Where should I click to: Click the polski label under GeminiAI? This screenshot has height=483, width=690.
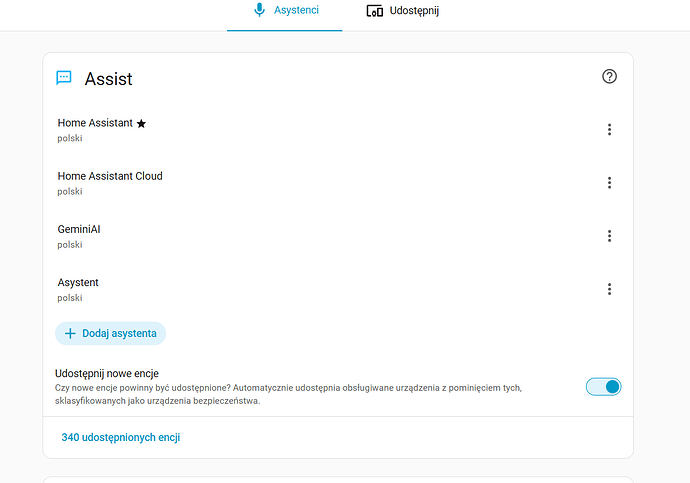click(70, 245)
